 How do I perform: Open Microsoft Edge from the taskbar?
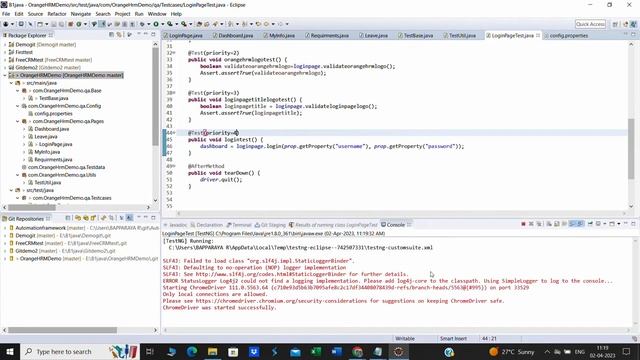(x=192, y=351)
